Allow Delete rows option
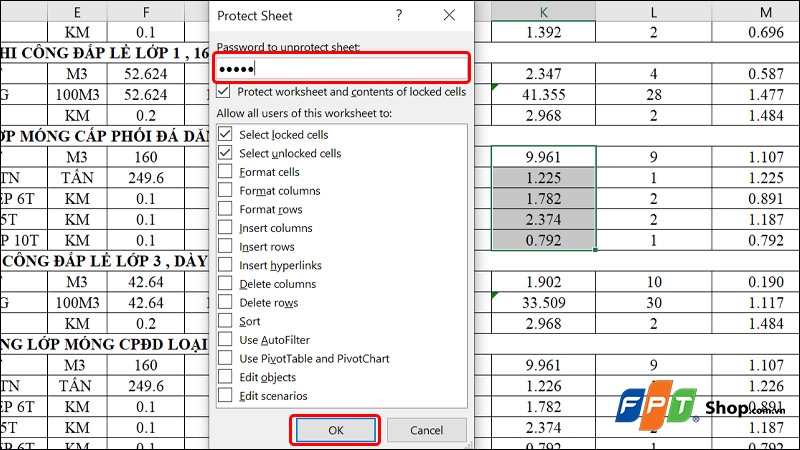 tap(225, 302)
